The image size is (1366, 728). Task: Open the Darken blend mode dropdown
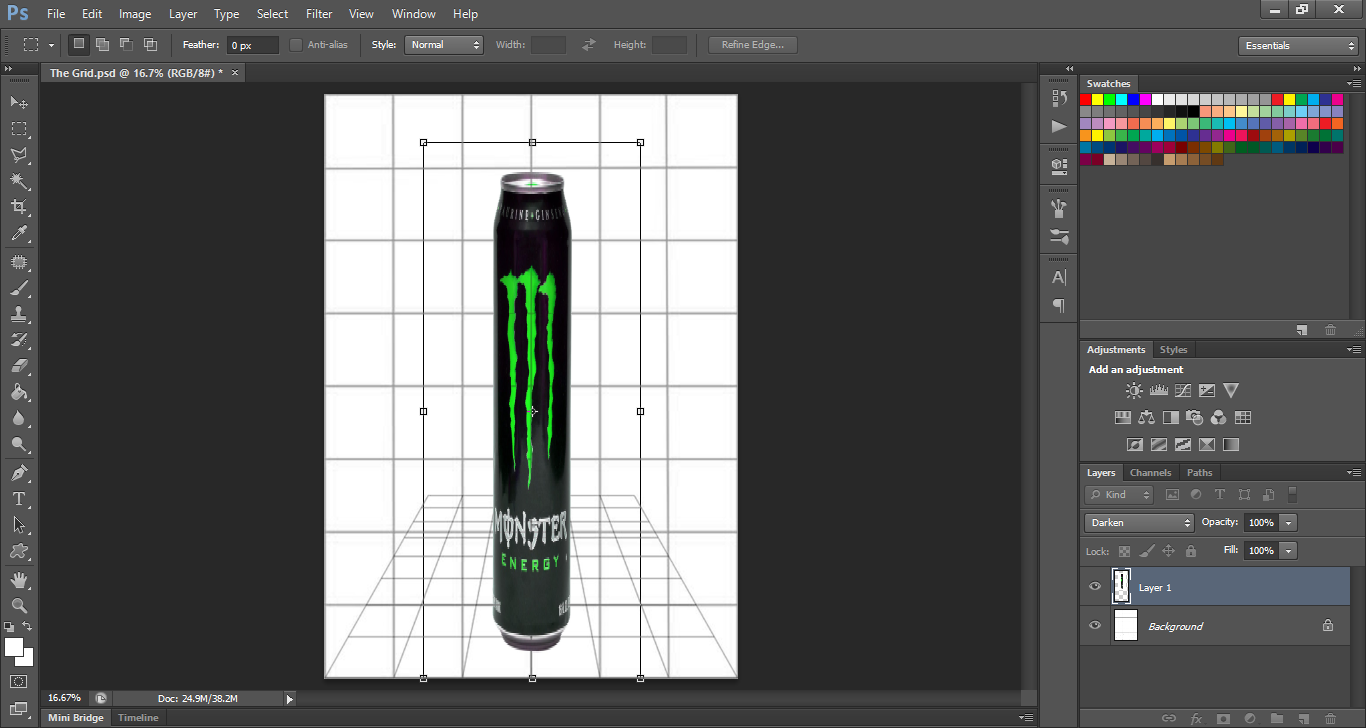pos(1139,522)
